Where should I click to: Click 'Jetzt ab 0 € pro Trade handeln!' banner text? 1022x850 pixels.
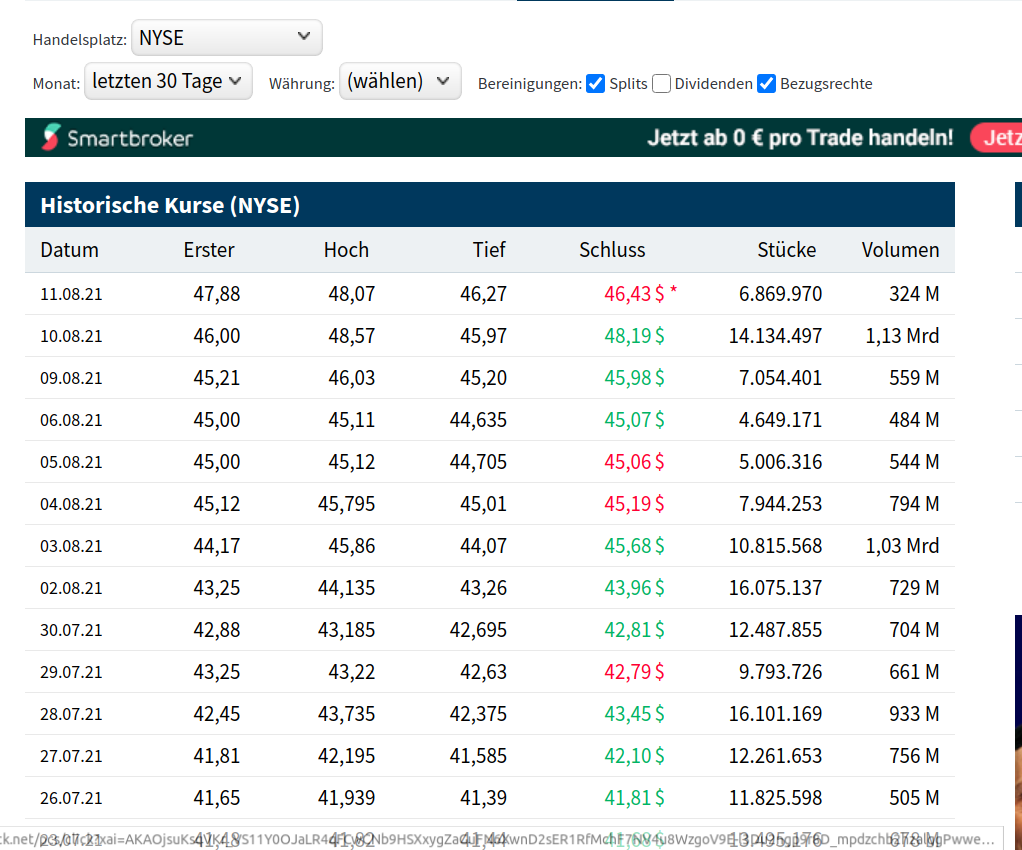point(800,138)
